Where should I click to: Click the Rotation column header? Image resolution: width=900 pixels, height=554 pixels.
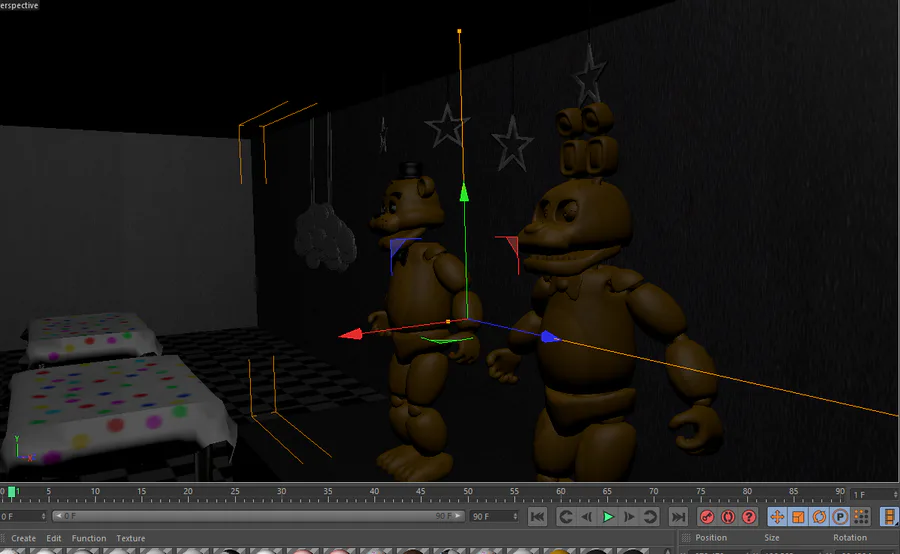click(x=849, y=538)
